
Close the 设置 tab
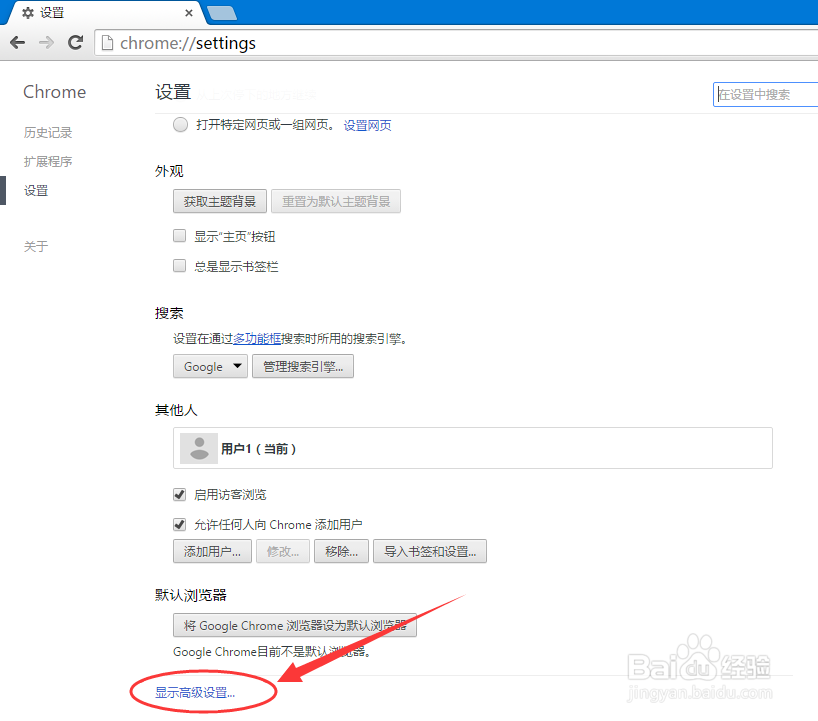pos(189,13)
